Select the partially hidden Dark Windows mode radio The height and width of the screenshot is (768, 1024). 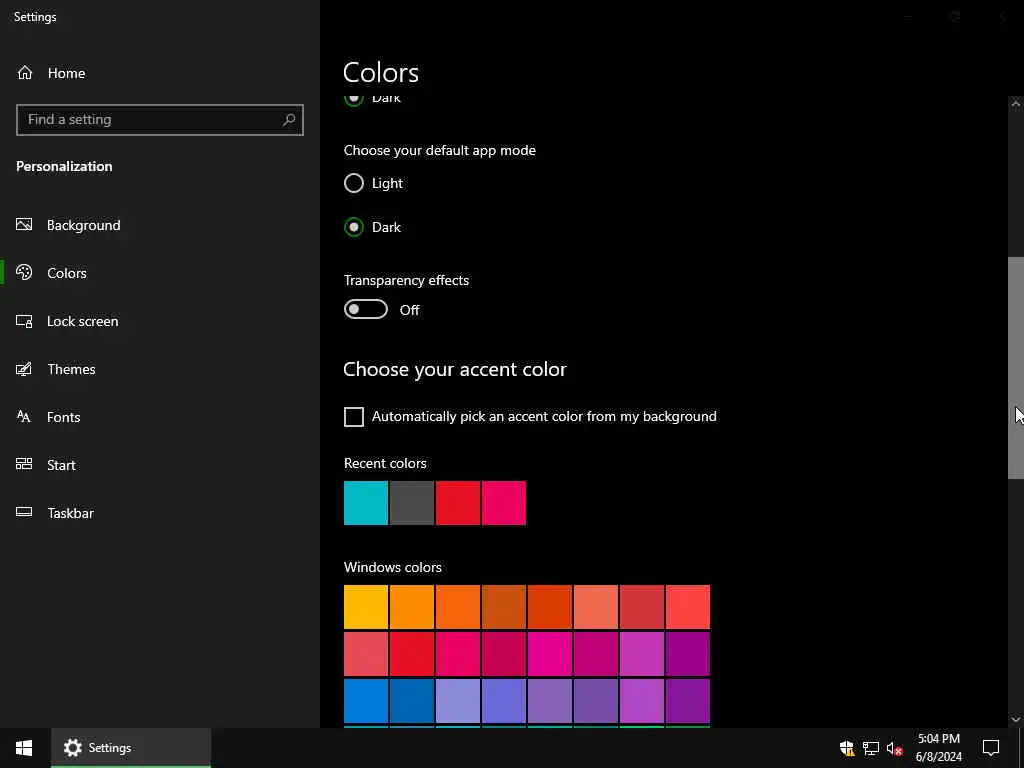(354, 100)
